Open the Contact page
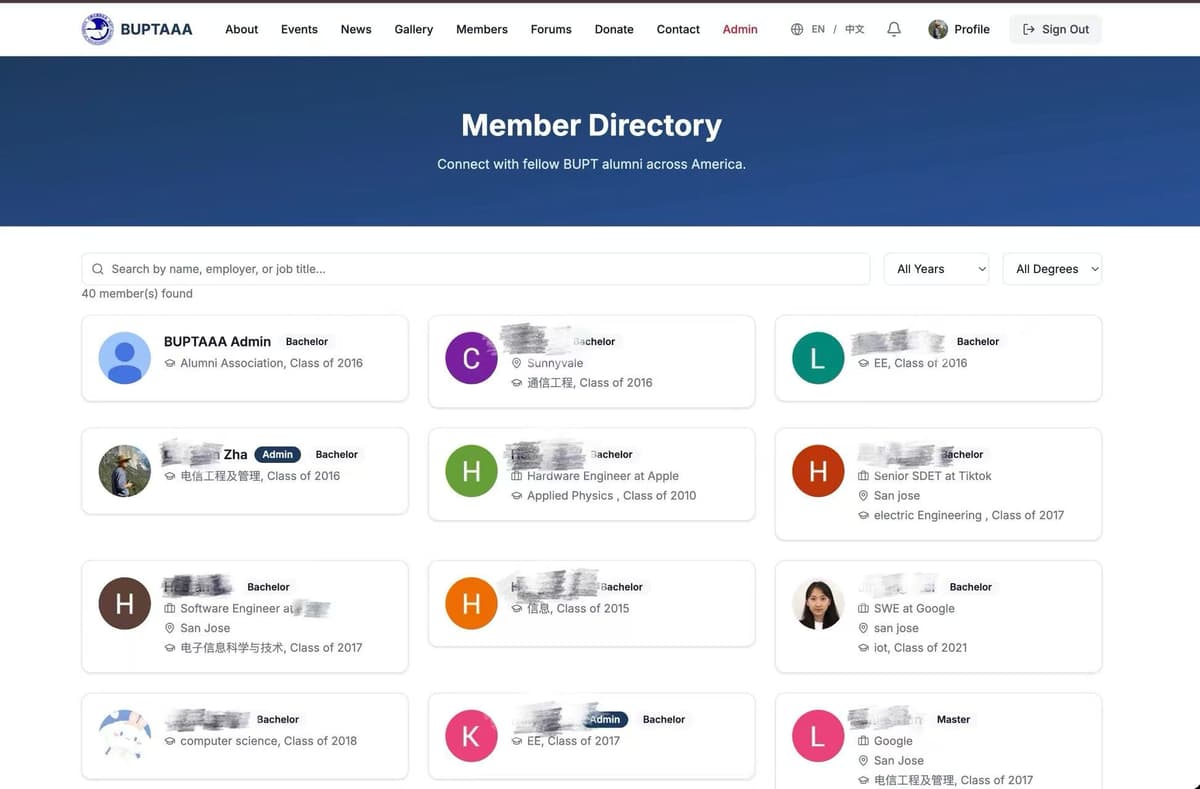The height and width of the screenshot is (789, 1200). tap(678, 29)
